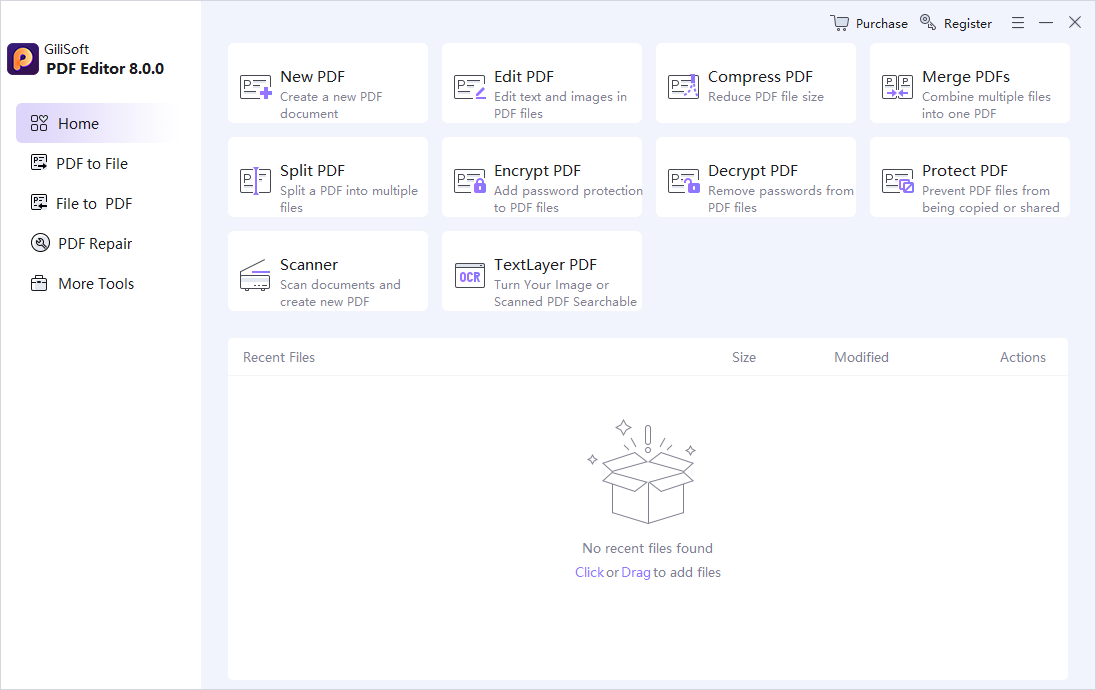
Task: Click the Scanner device icon
Action: (x=255, y=275)
